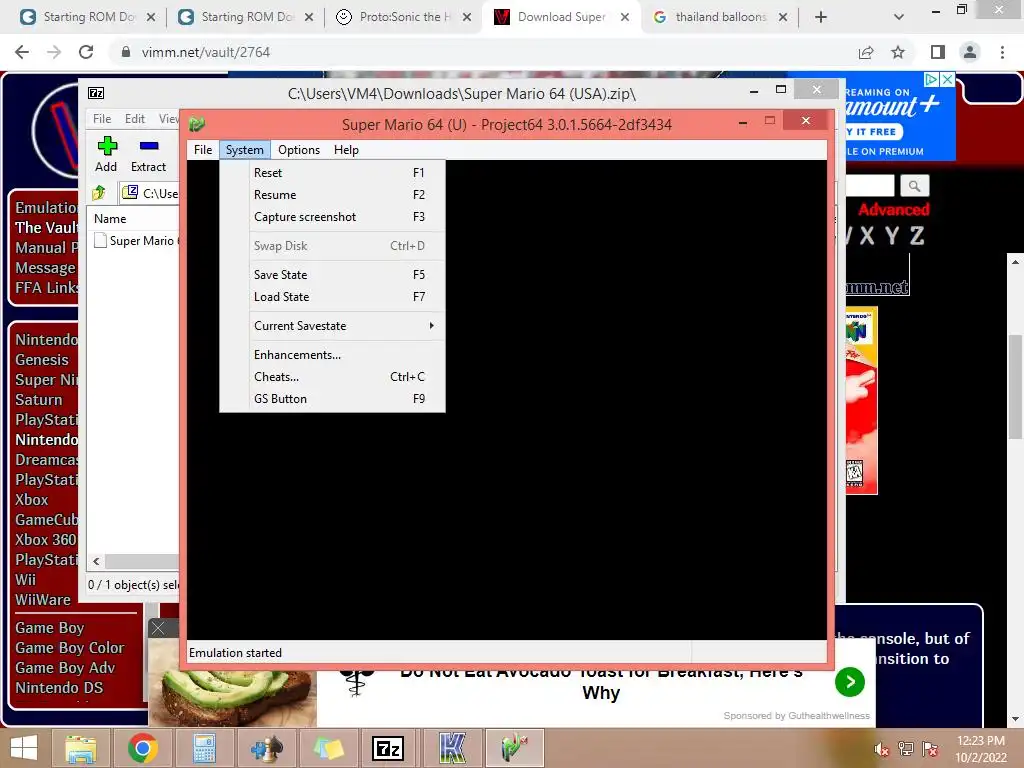
Task: Go up one folder in 7-Zip
Action: coord(99,193)
